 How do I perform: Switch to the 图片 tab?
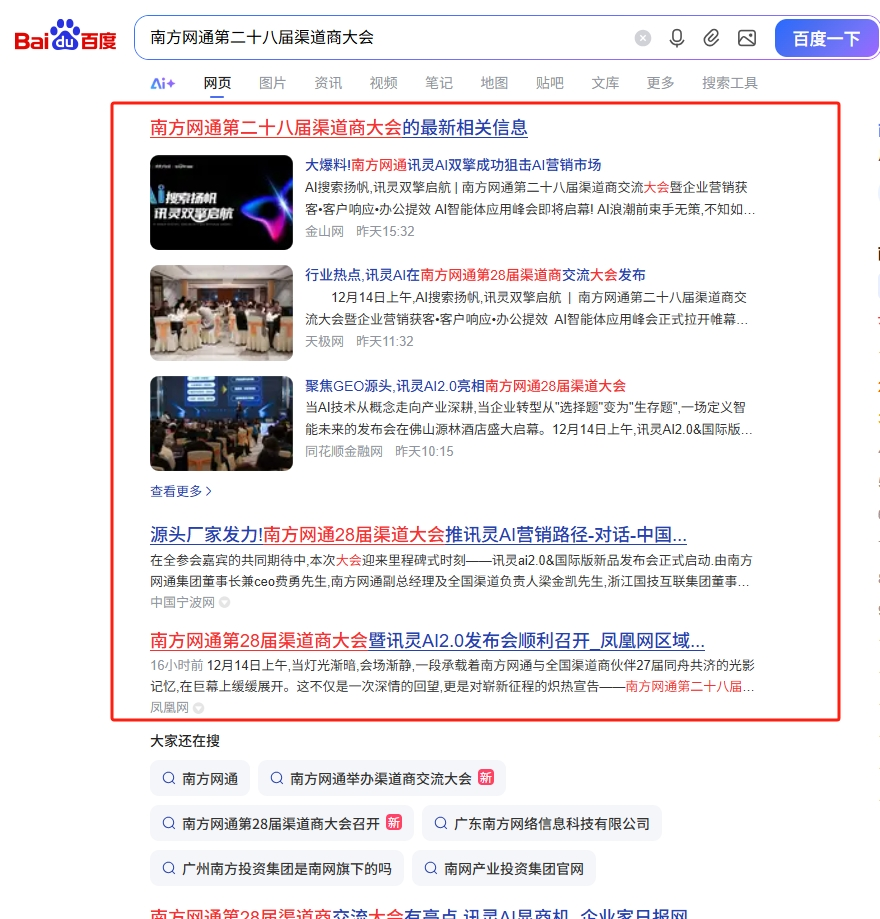pyautogui.click(x=272, y=83)
